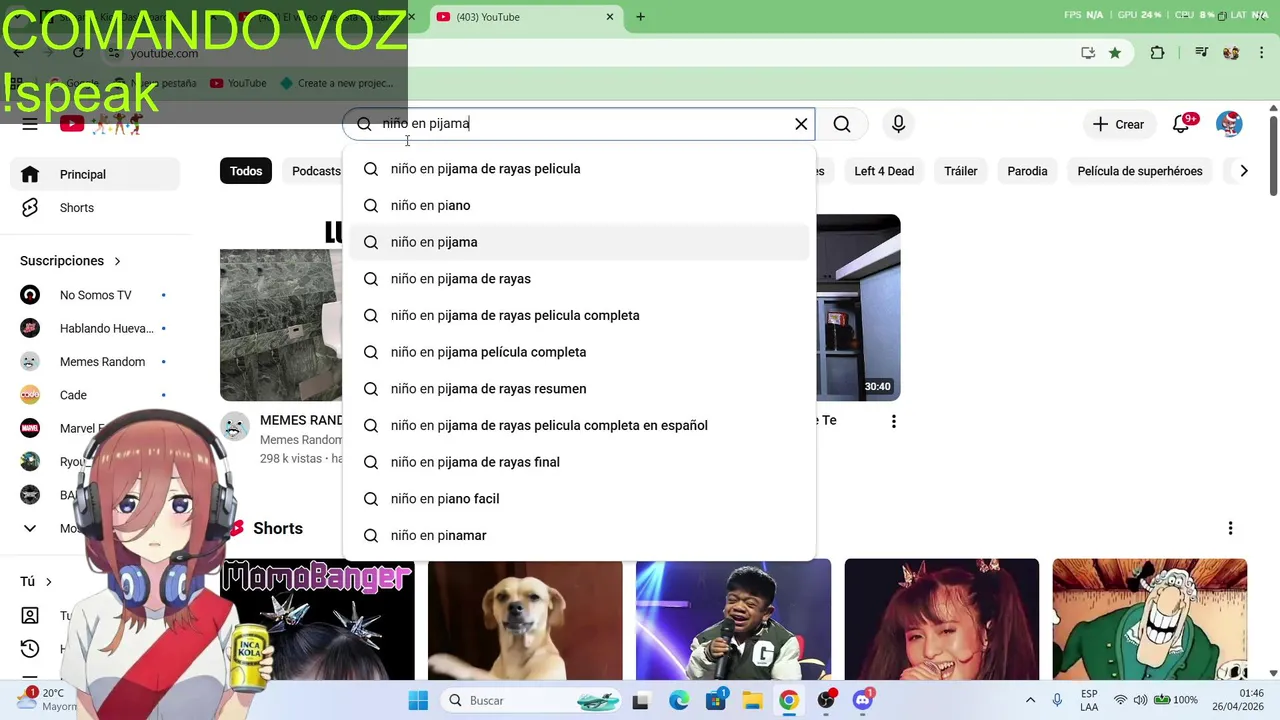Open the Crear menu
This screenshot has height=720, width=1280.
click(x=1118, y=124)
